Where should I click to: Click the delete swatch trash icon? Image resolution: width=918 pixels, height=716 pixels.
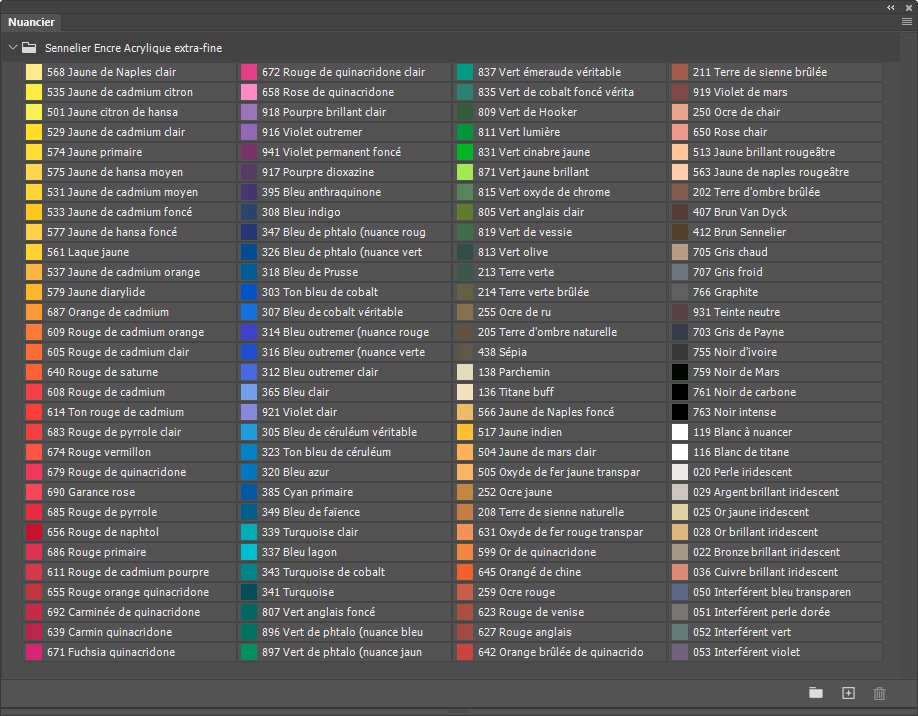tap(879, 694)
